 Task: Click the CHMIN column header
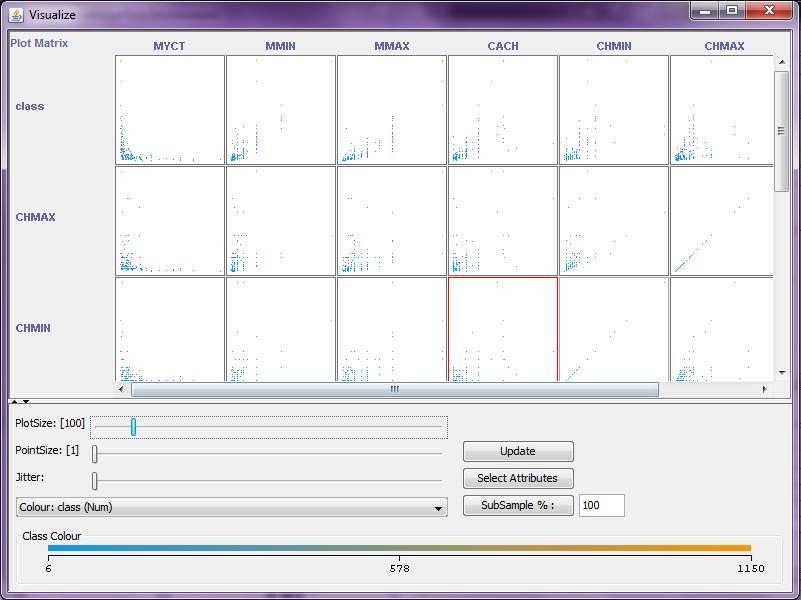(614, 46)
